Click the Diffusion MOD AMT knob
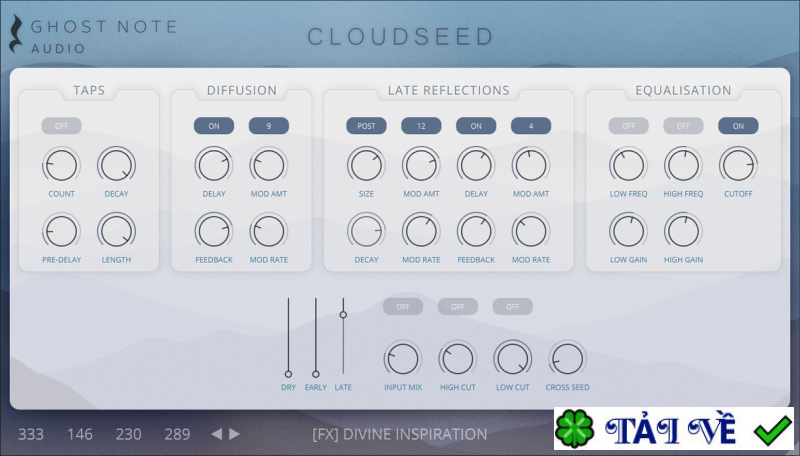The image size is (800, 456). [x=269, y=165]
